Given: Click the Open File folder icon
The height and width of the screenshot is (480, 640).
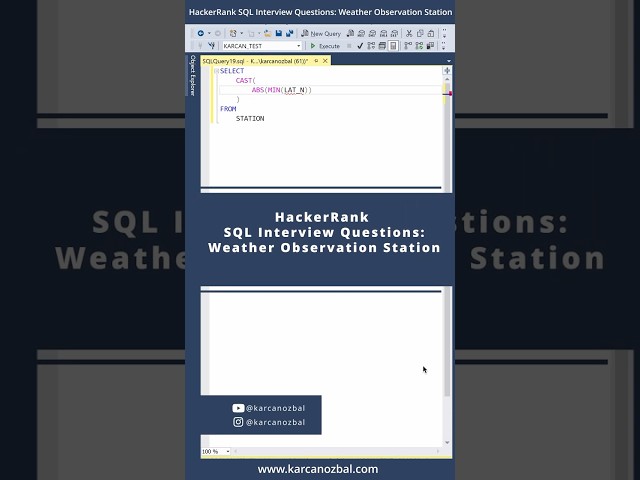Looking at the screenshot, I should pos(268,33).
